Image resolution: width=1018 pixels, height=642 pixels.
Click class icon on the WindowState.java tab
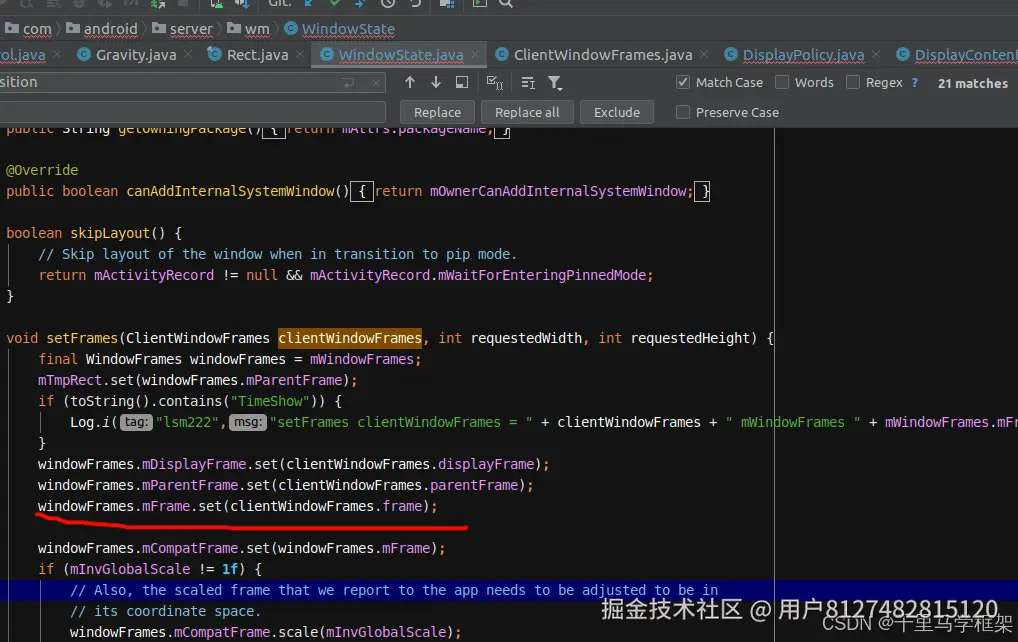[327, 55]
